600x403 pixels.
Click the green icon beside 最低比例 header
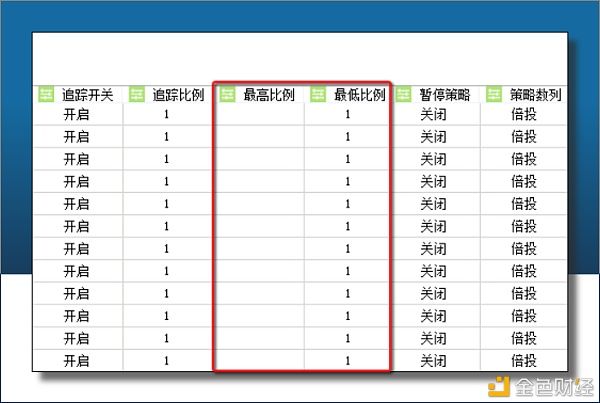(x=318, y=95)
